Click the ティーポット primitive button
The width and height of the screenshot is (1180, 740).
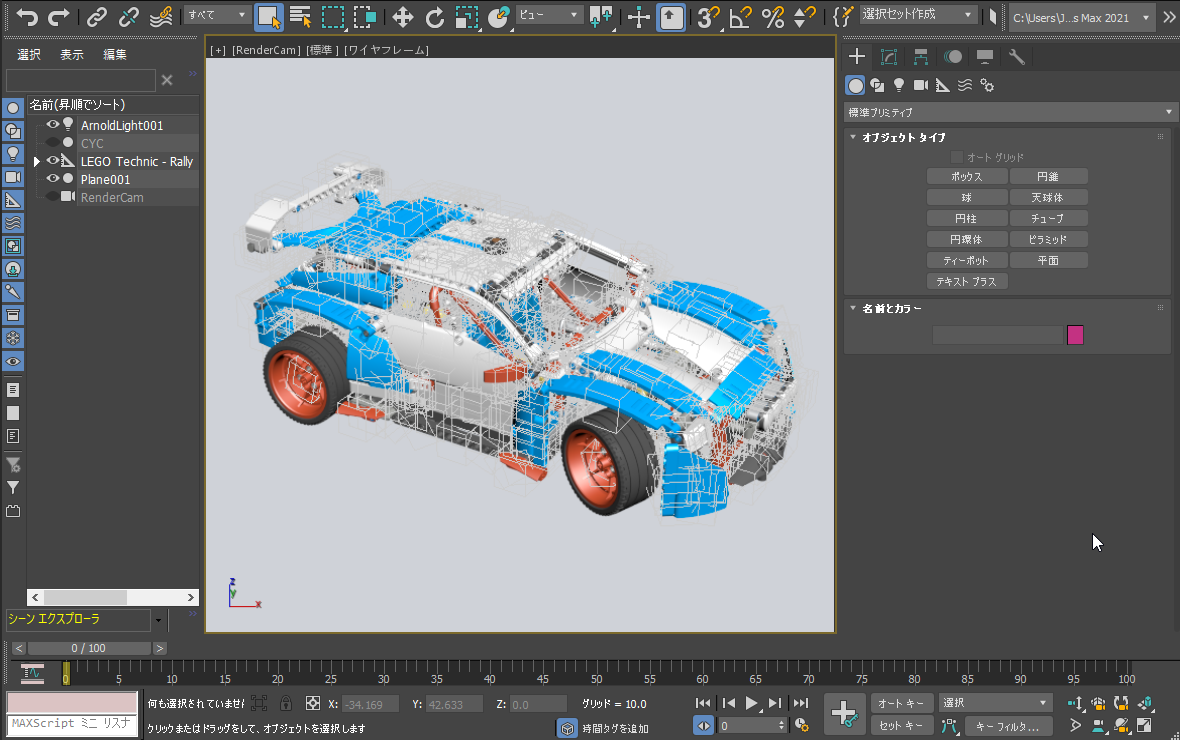(x=967, y=261)
